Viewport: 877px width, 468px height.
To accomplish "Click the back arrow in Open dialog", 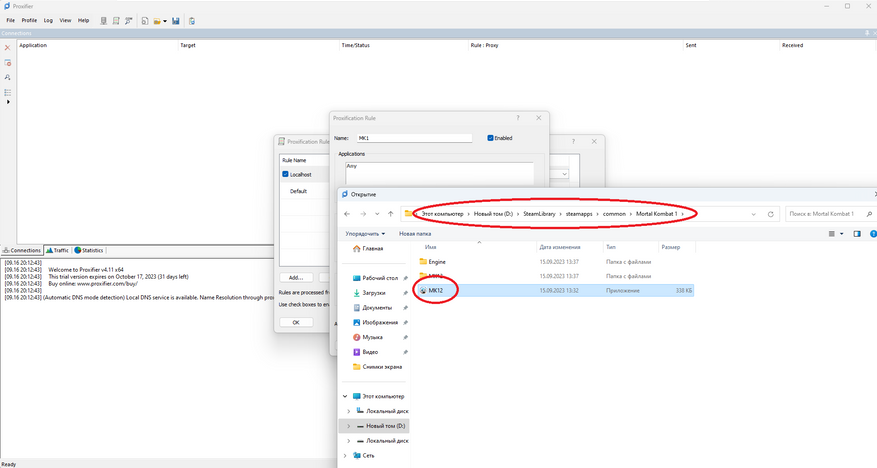I will pyautogui.click(x=347, y=214).
